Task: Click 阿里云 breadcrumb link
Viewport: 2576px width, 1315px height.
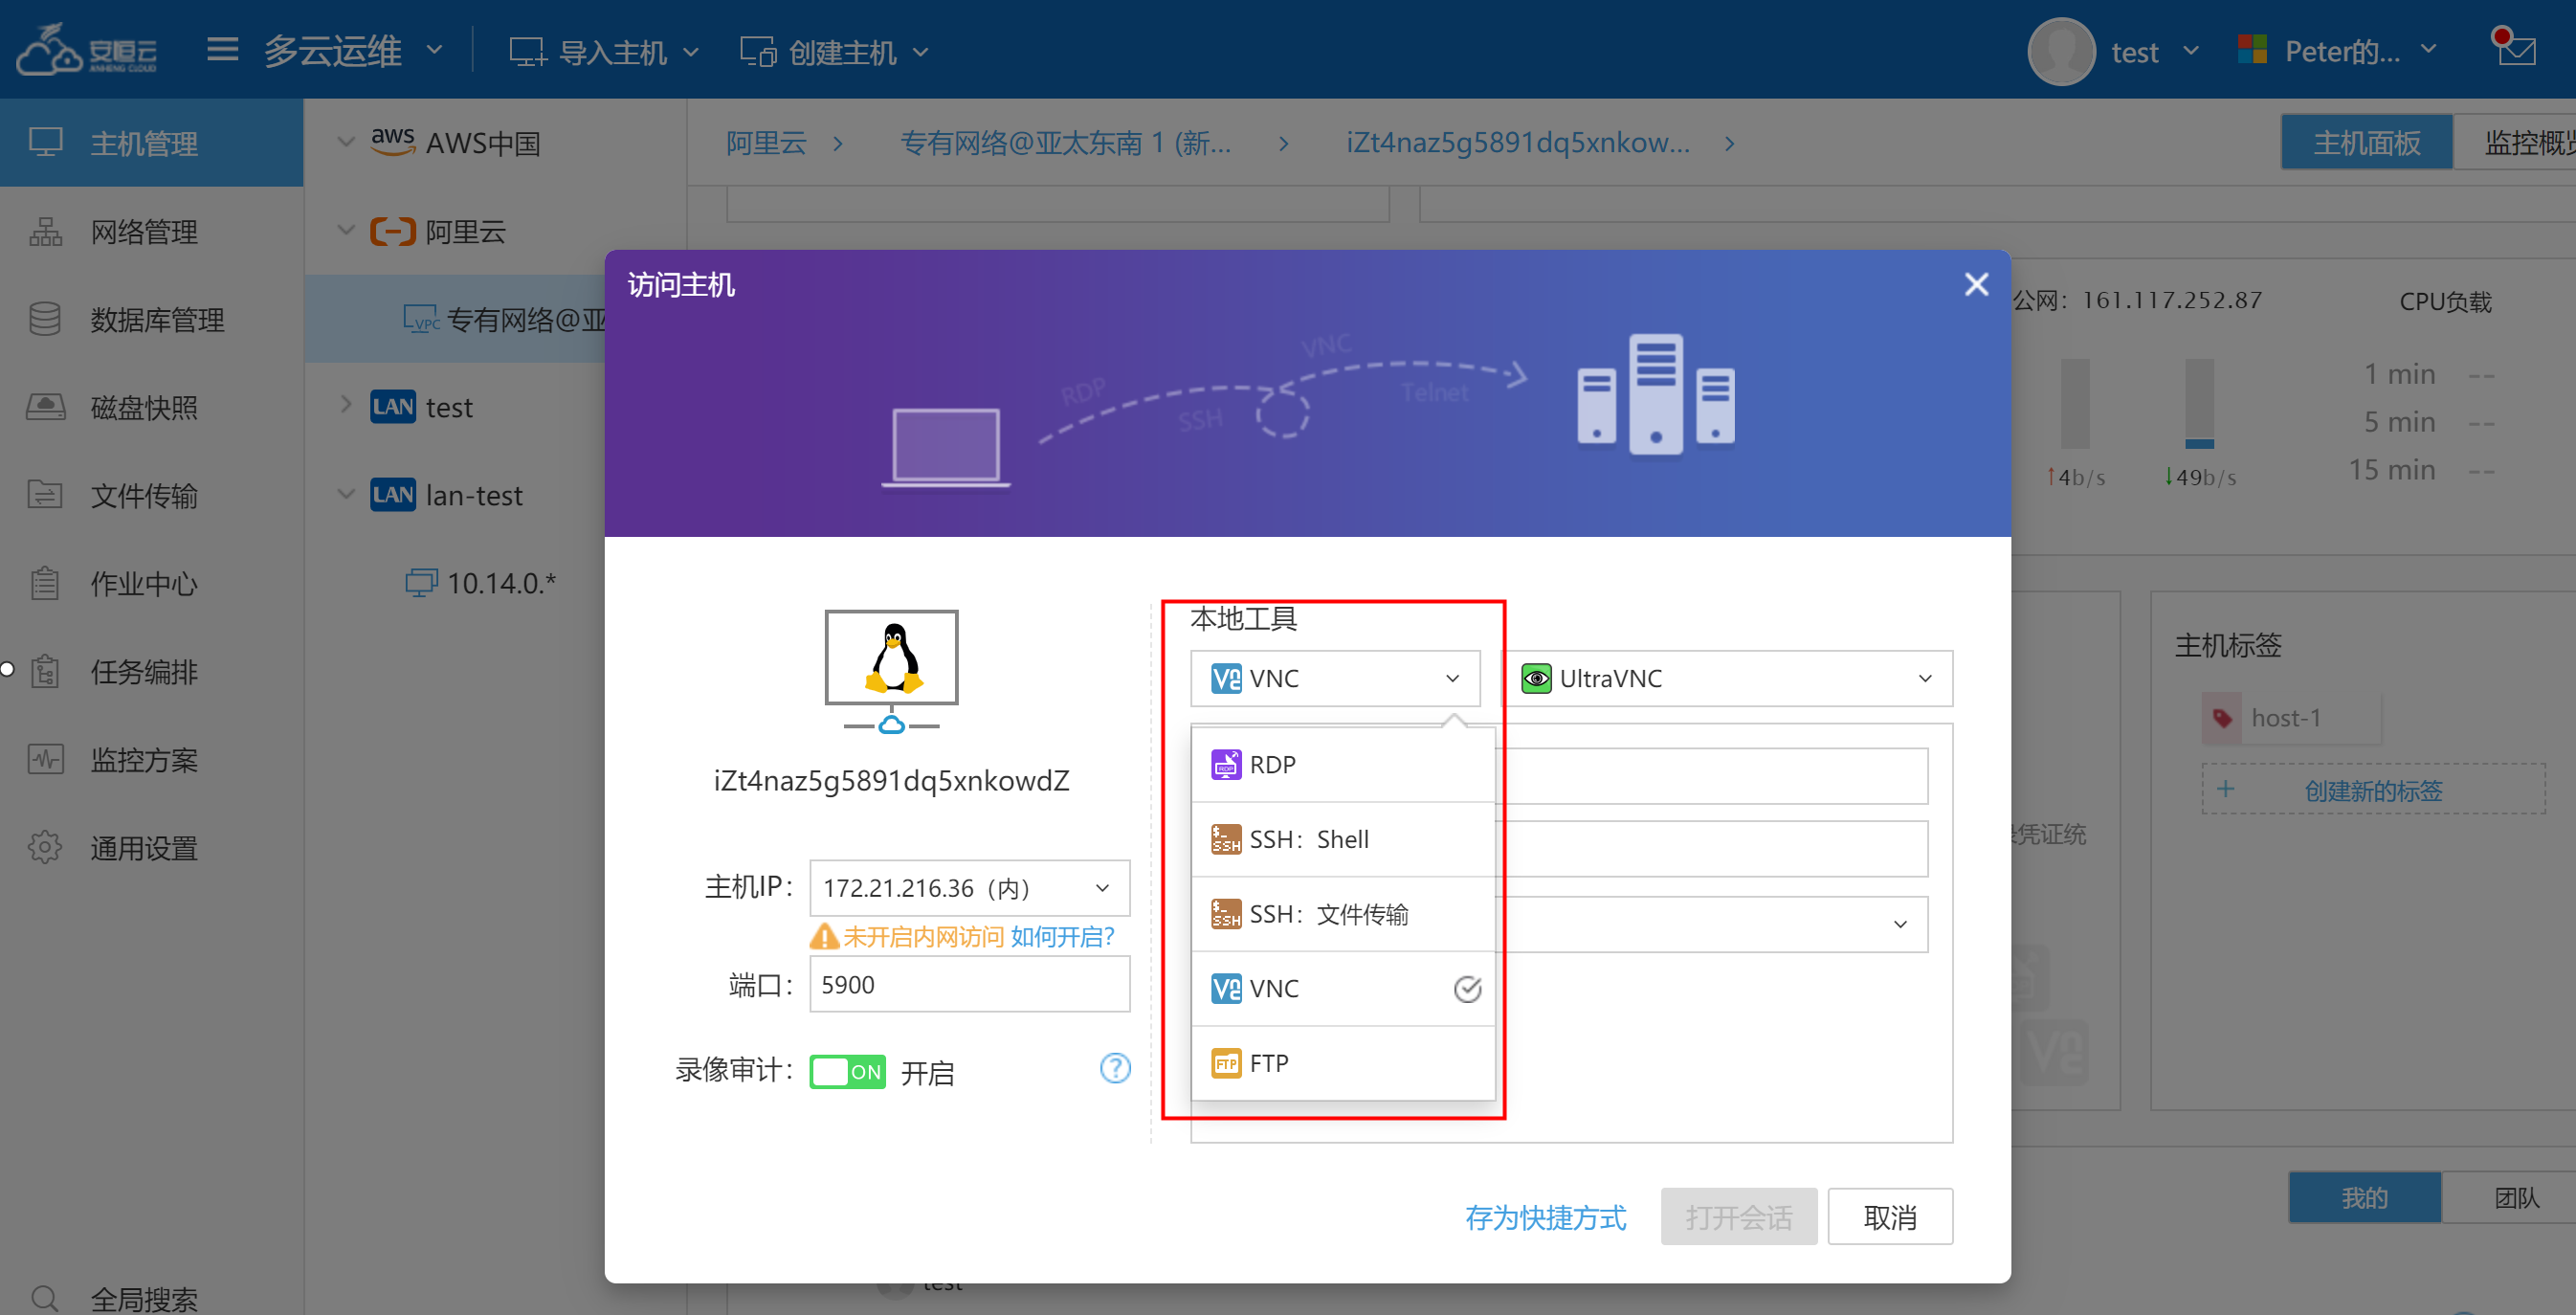Action: (x=766, y=143)
